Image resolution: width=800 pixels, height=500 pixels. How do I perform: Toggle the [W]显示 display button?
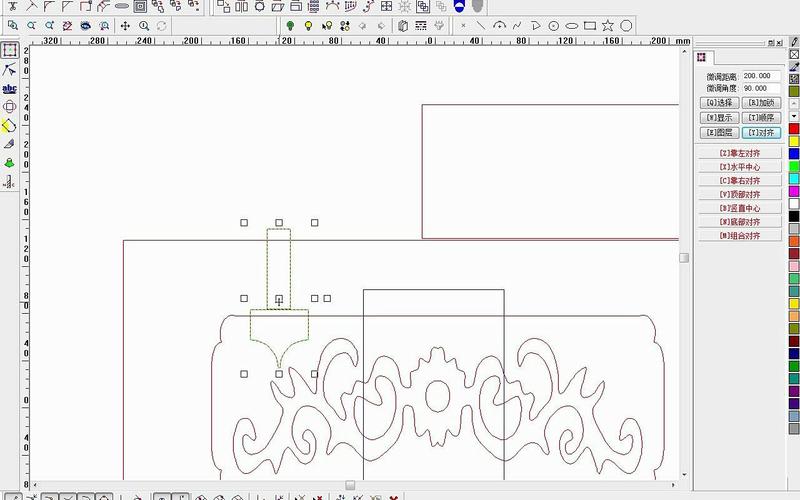[719, 118]
